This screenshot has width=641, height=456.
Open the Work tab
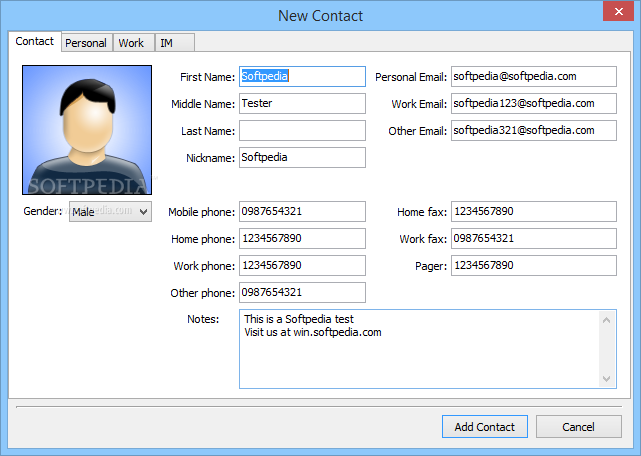(134, 43)
